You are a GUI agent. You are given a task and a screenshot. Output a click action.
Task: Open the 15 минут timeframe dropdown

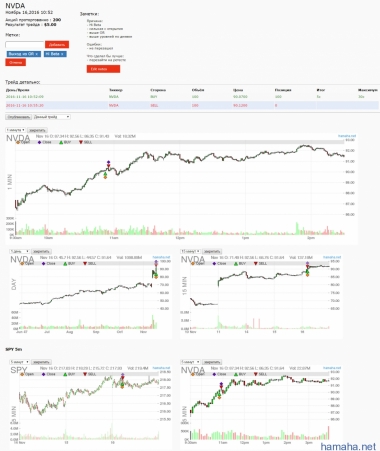point(190,251)
